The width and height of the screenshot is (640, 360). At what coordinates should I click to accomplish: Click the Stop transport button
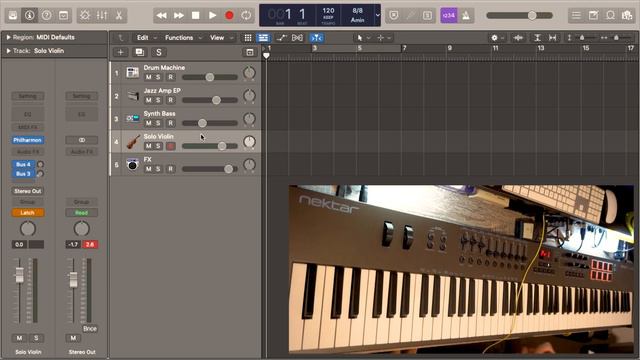[196, 16]
